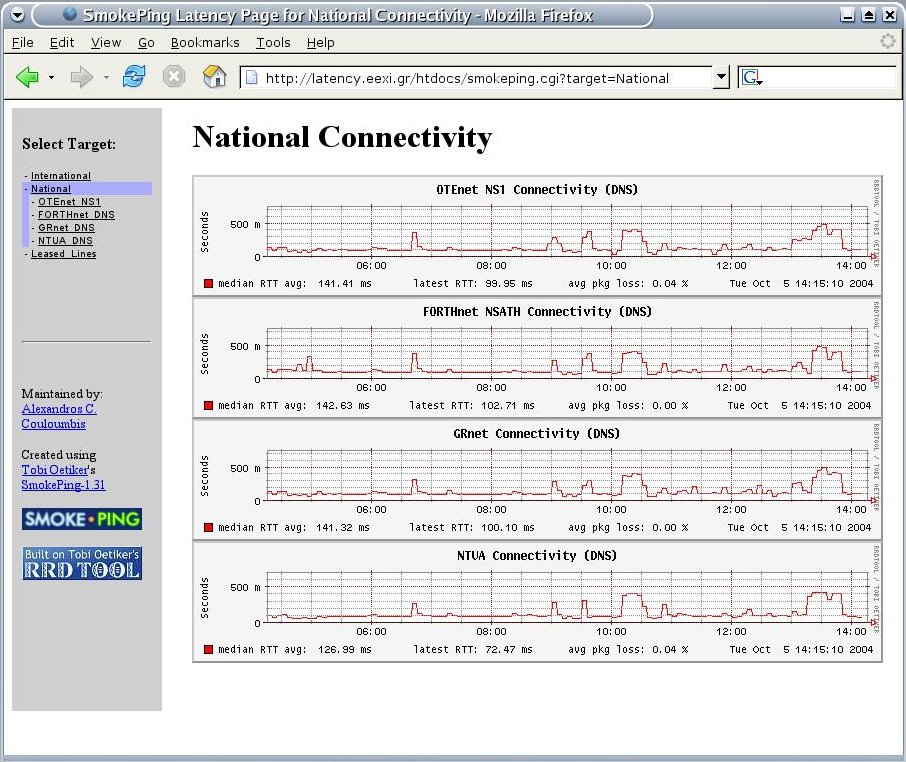Go to the Home page icon
The width and height of the screenshot is (906, 762).
point(214,76)
